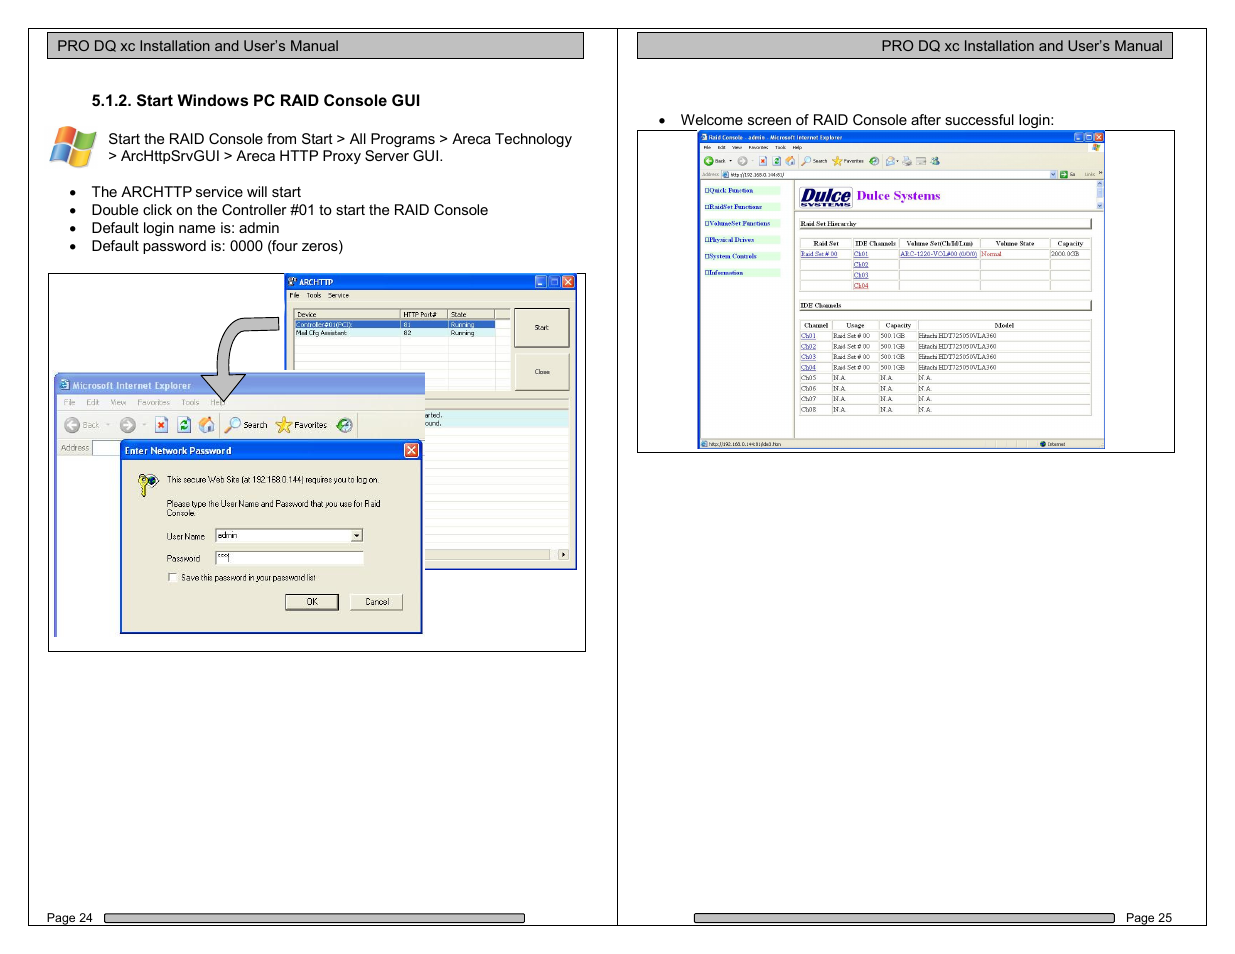1235x954 pixels.
Task: Click the Stop icon in the Raid Console browser toolbar
Action: (763, 161)
